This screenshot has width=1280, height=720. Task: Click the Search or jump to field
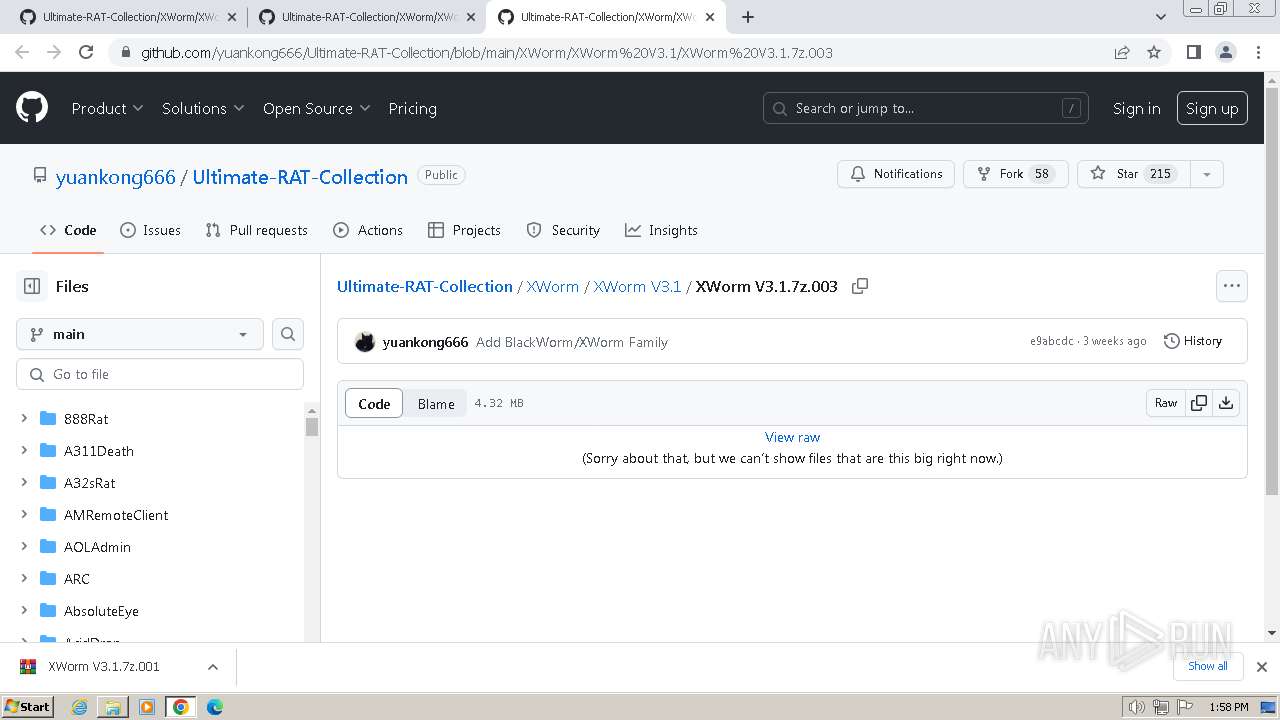click(926, 108)
